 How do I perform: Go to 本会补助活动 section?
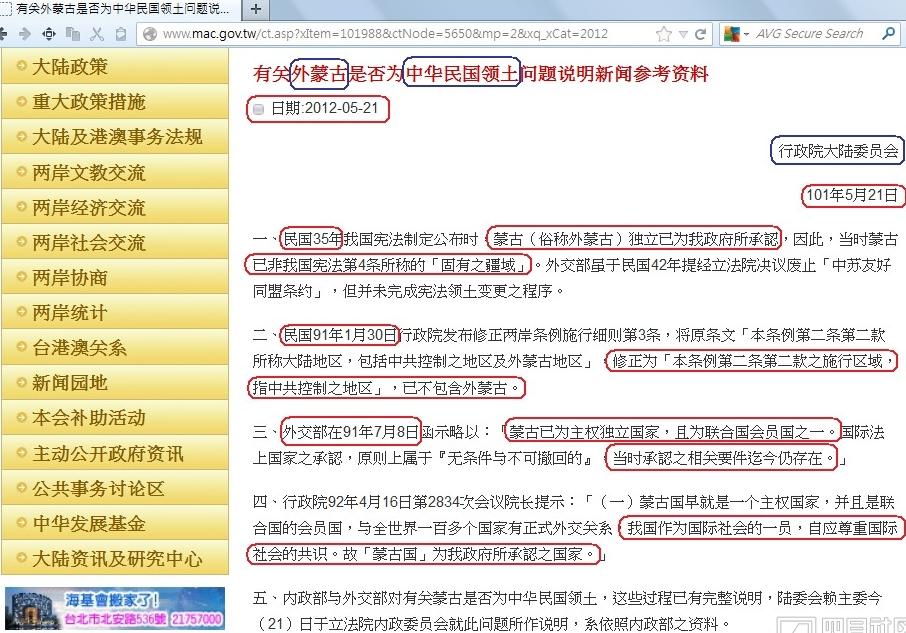pyautogui.click(x=115, y=418)
